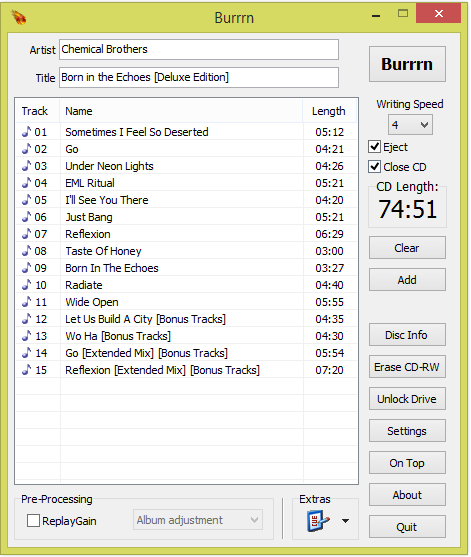Screen dimensions: 471x557
Task: Select track Wide Open
Action: (186, 302)
